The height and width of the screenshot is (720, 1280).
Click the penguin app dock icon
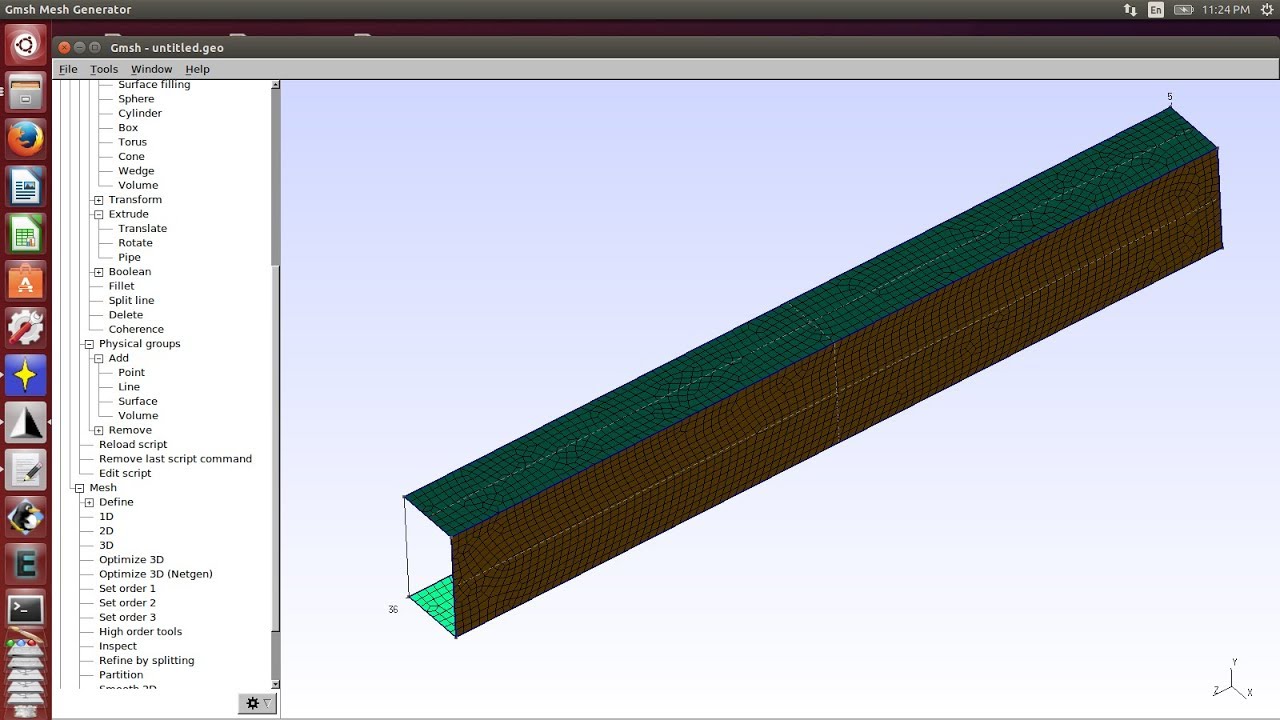tap(25, 518)
